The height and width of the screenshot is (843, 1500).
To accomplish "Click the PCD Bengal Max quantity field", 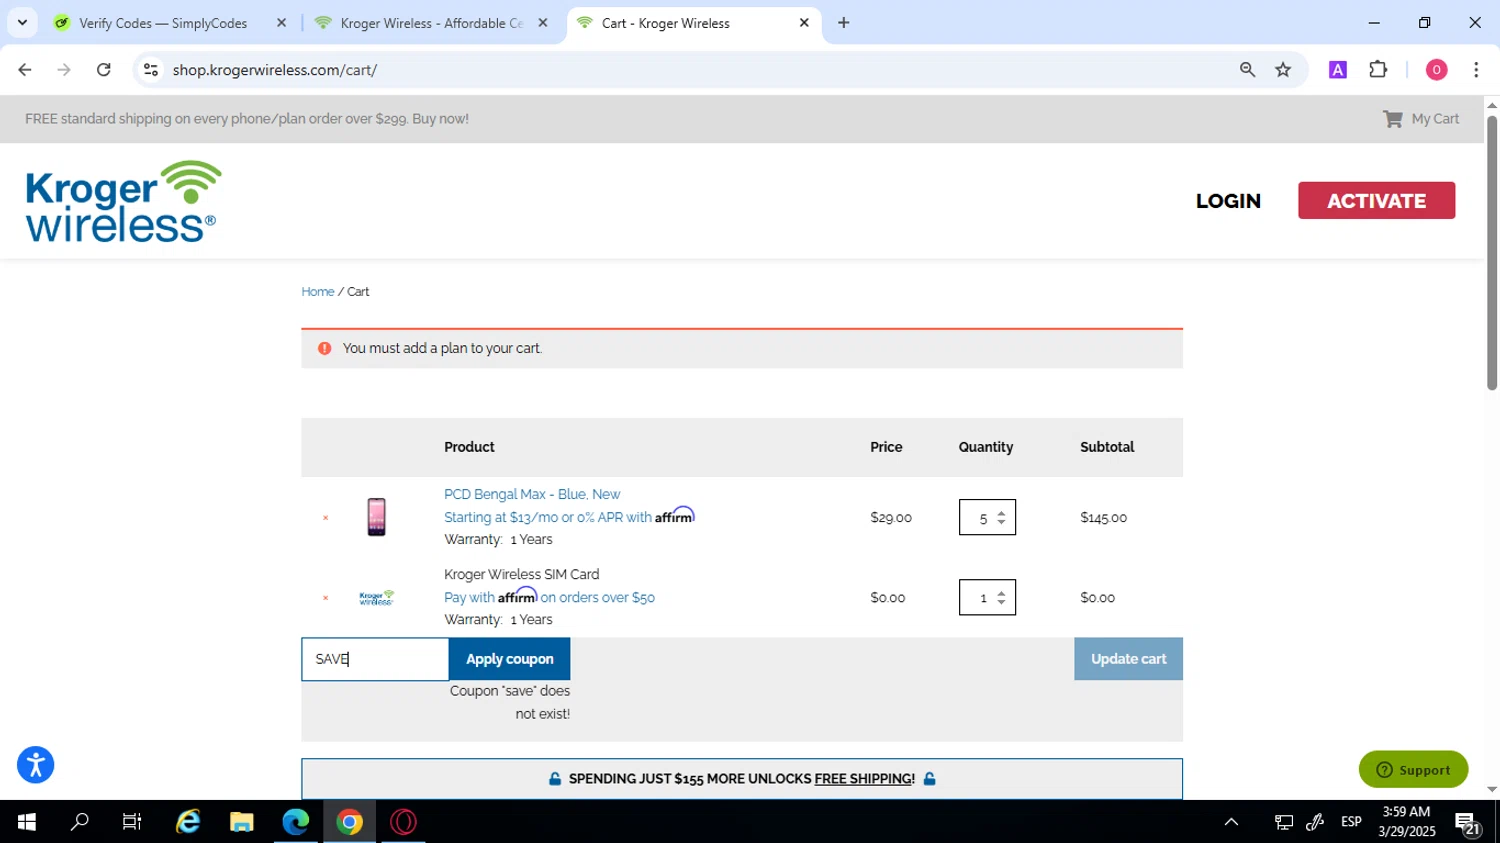I will (987, 517).
